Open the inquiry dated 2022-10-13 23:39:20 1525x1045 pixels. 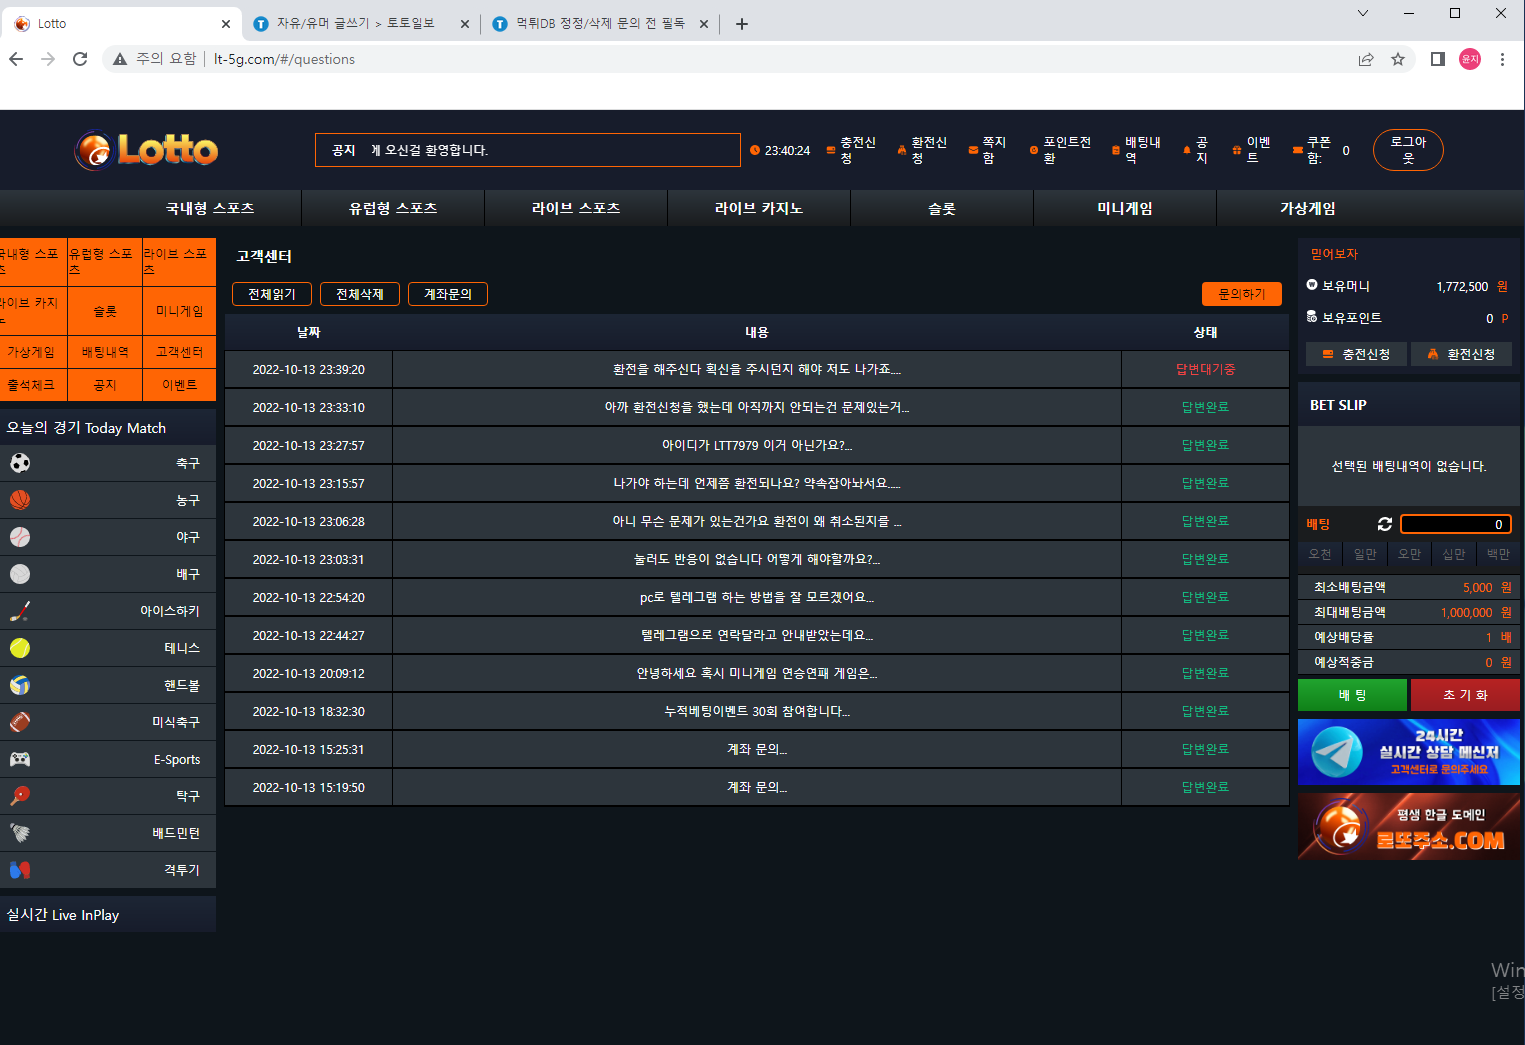(x=756, y=369)
